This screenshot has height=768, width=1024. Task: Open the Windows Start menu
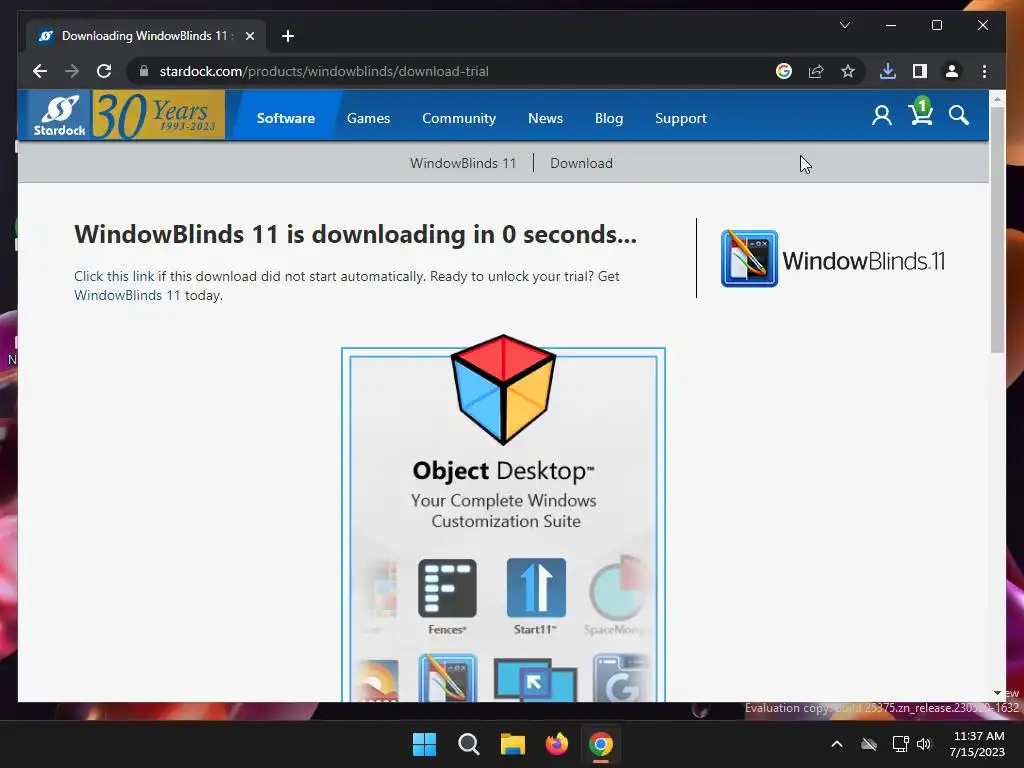coord(424,744)
